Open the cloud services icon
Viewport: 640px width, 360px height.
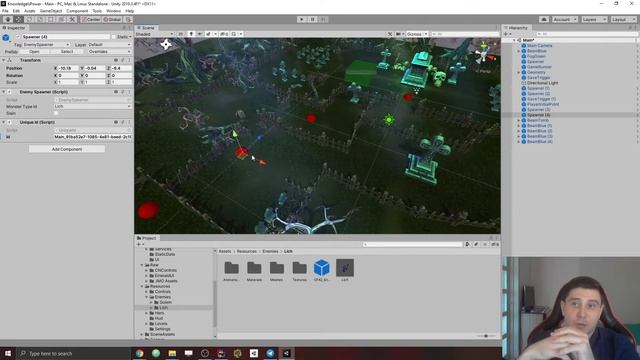(544, 19)
